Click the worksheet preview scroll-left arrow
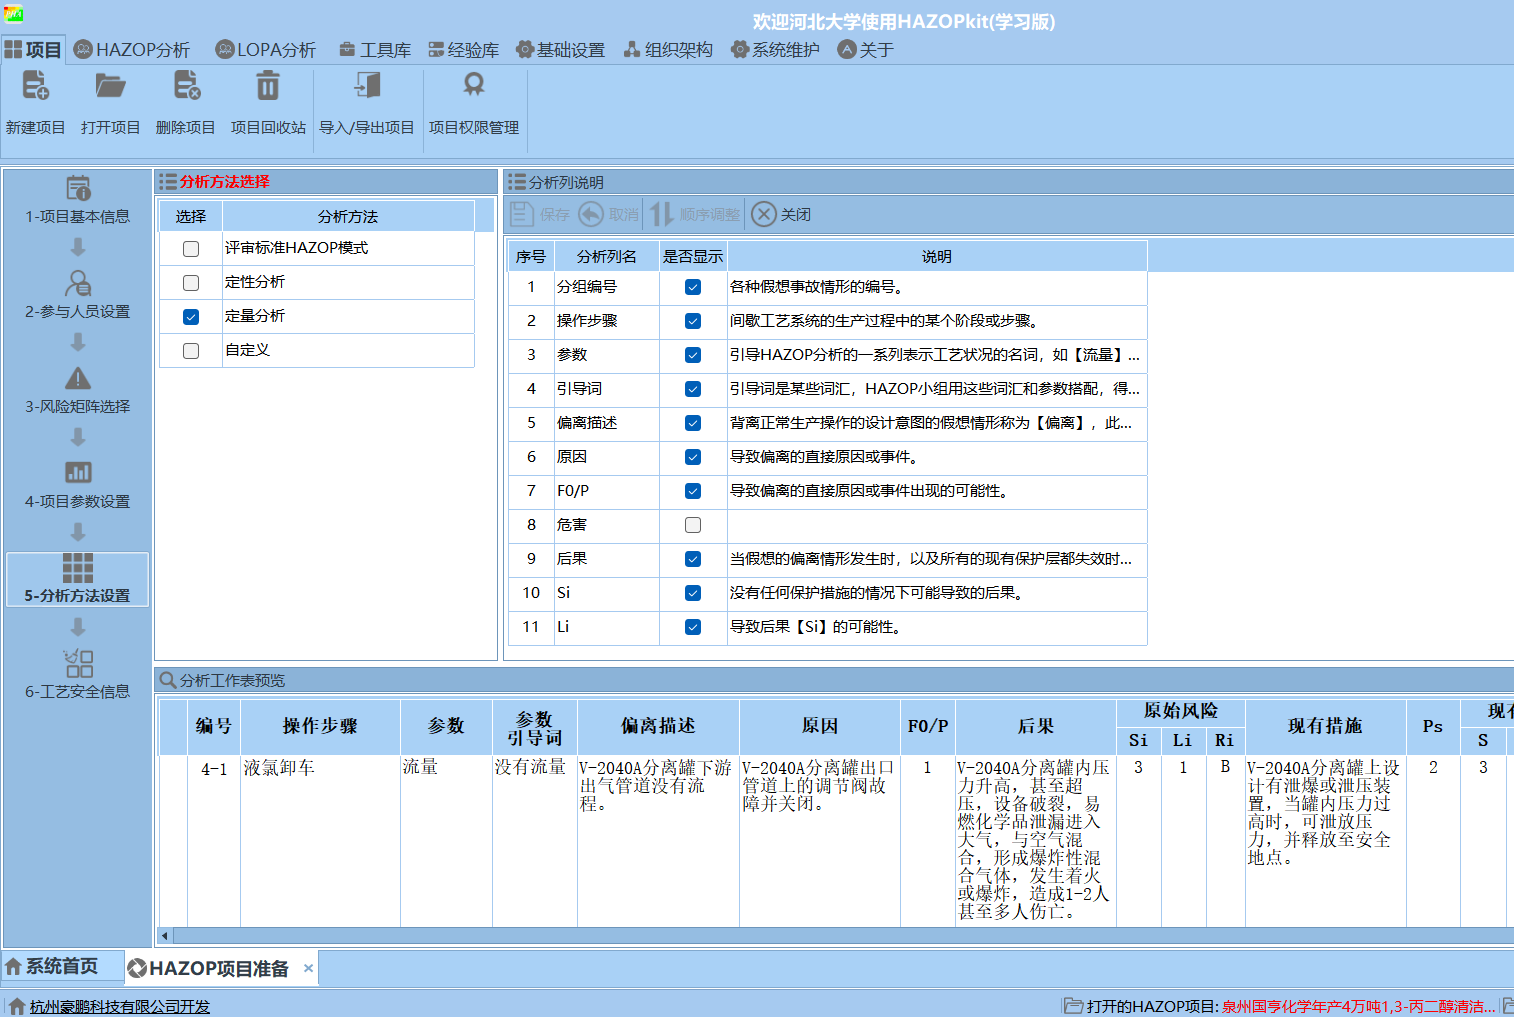 (x=165, y=936)
